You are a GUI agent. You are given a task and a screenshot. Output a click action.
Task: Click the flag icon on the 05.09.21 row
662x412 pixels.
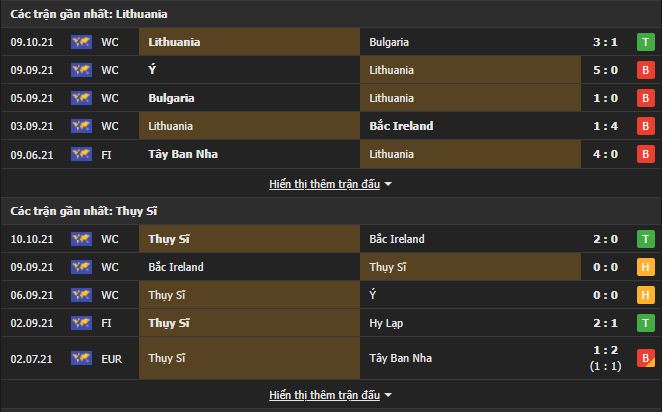[x=81, y=99]
